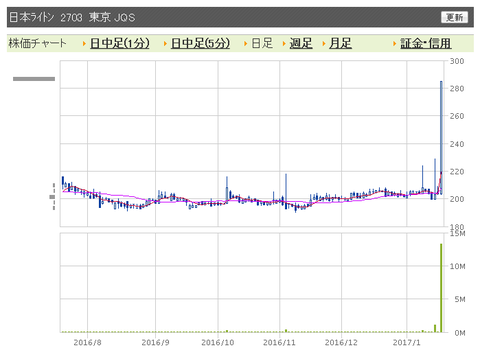This screenshot has width=480, height=361.
Task: Click the 240 price axis label
Action: [x=457, y=144]
